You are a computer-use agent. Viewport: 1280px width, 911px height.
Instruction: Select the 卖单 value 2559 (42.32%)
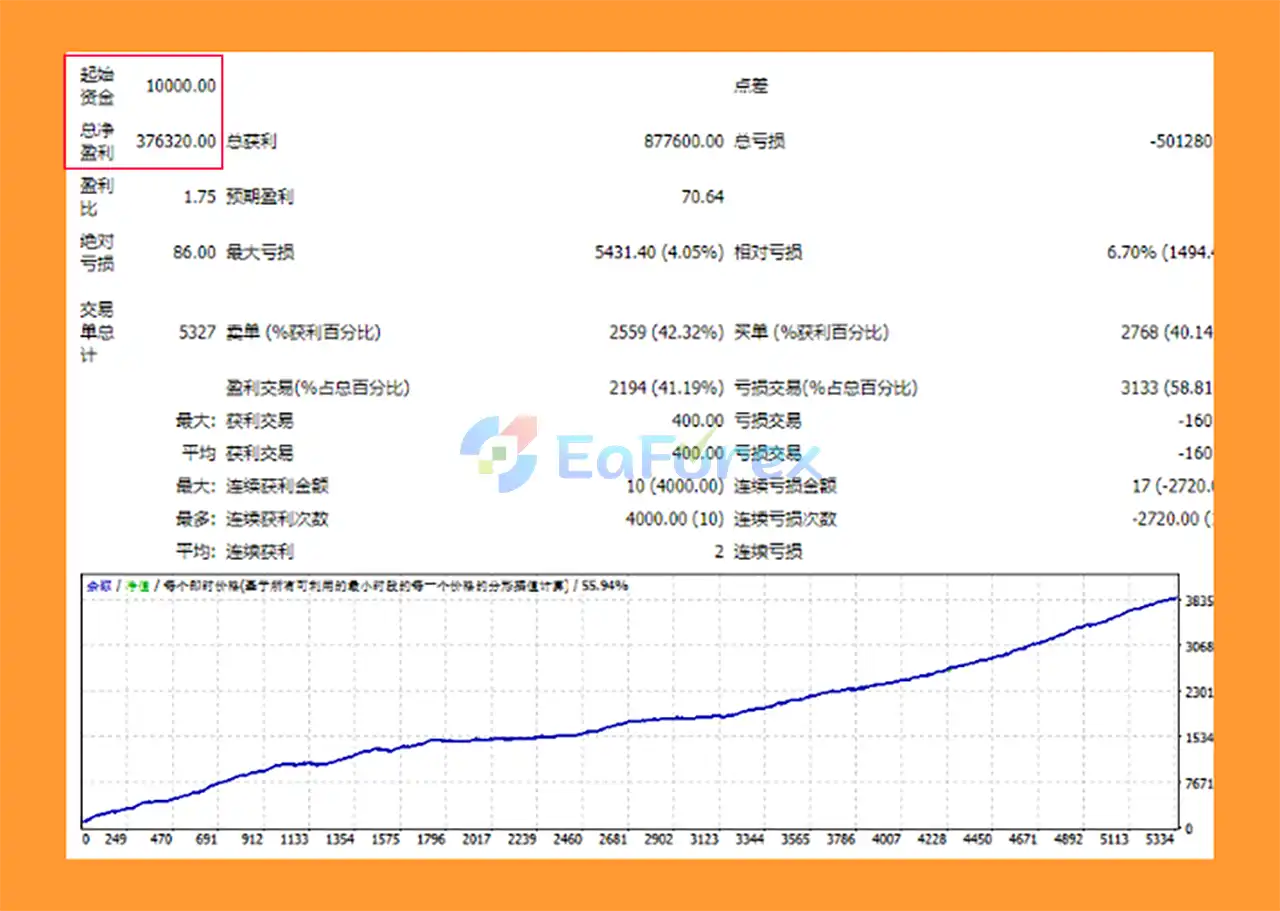(x=666, y=332)
